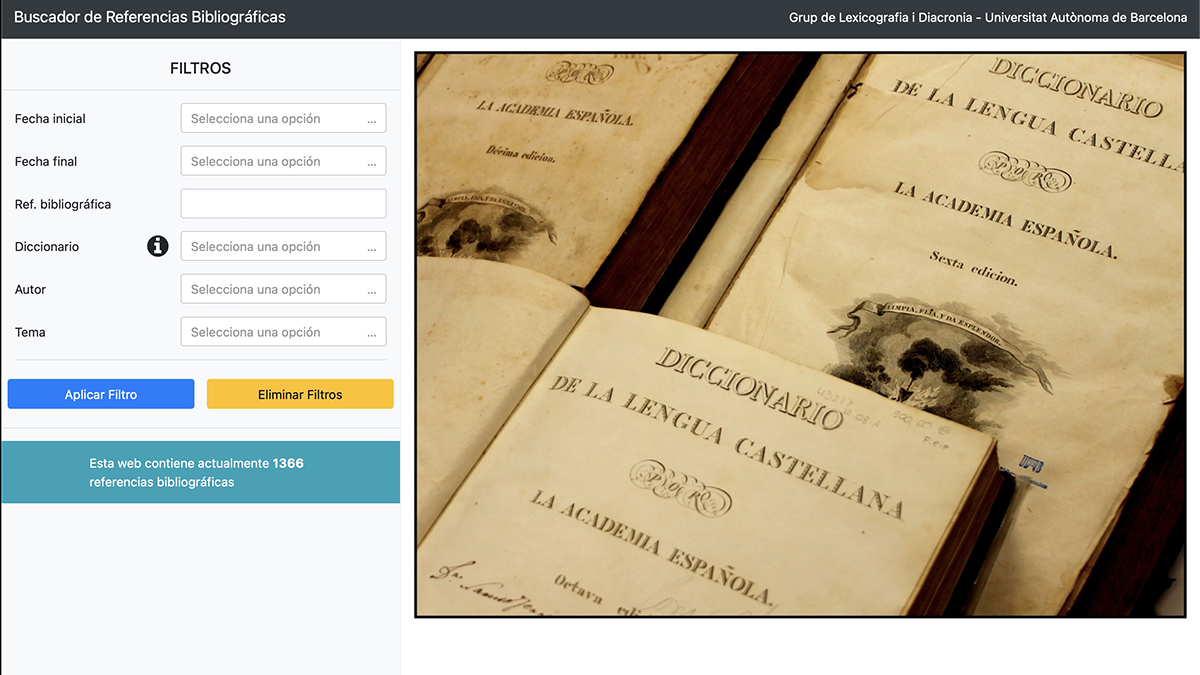Click the 1366 referencias bibliográficas banner
The width and height of the screenshot is (1200, 675).
point(201,472)
